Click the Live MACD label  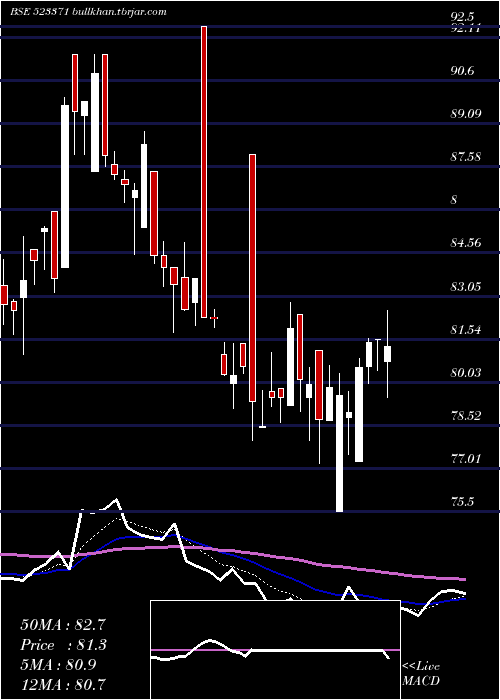click(x=421, y=674)
